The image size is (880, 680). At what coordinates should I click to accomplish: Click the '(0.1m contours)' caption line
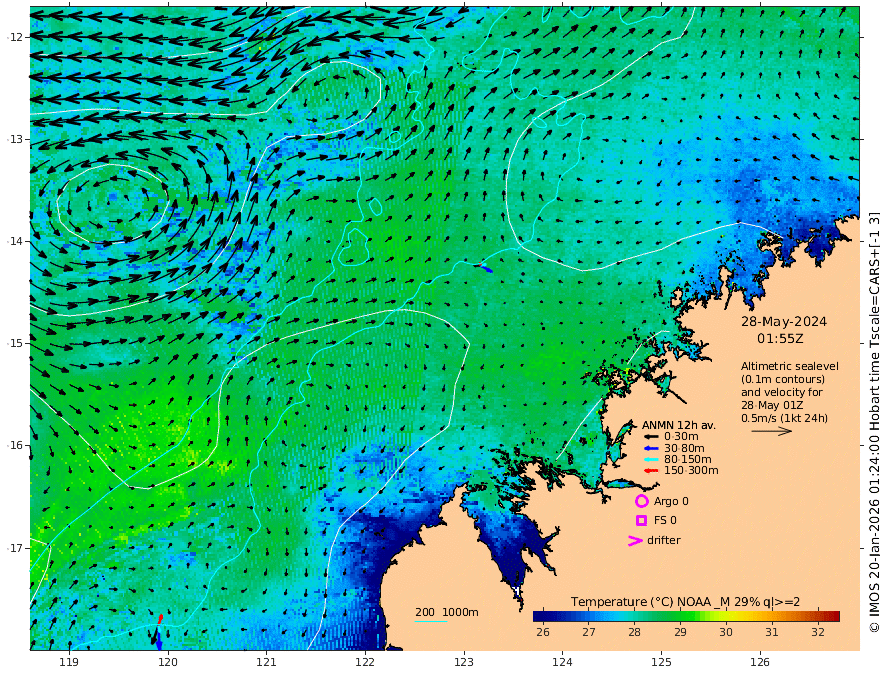[x=783, y=379]
